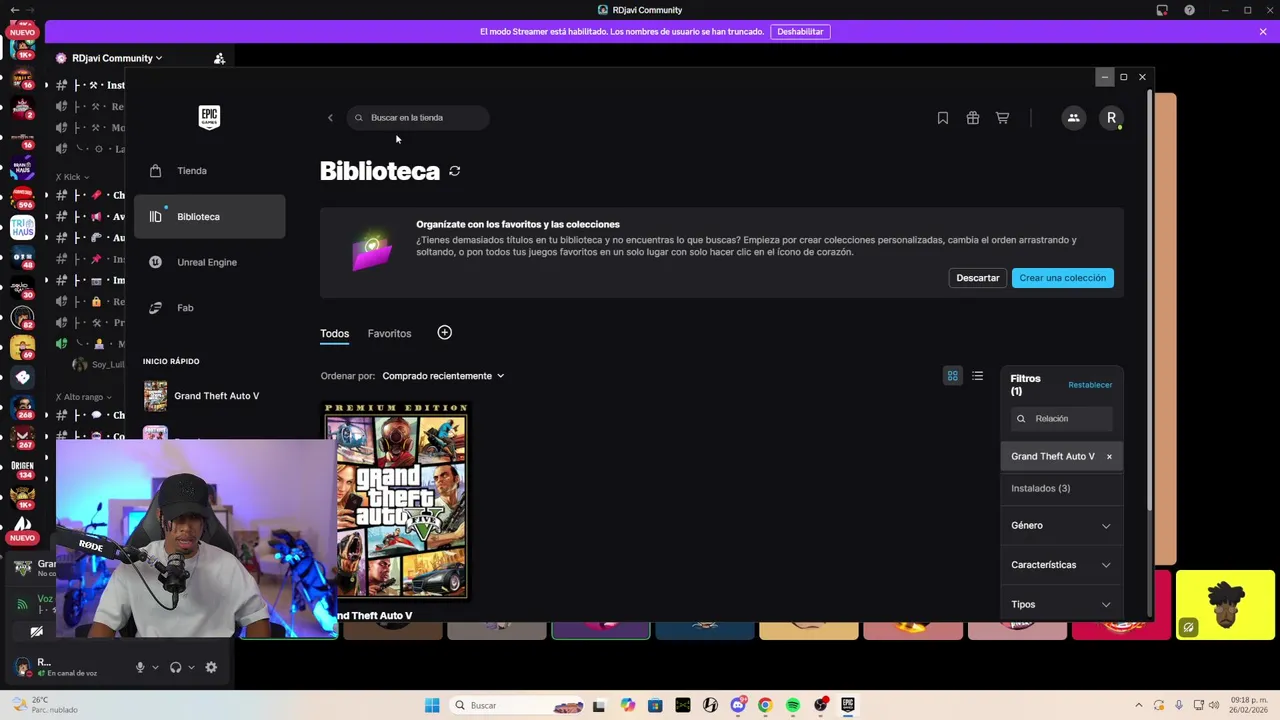Viewport: 1280px width, 720px height.
Task: Open Discord user settings gear
Action: tap(211, 667)
